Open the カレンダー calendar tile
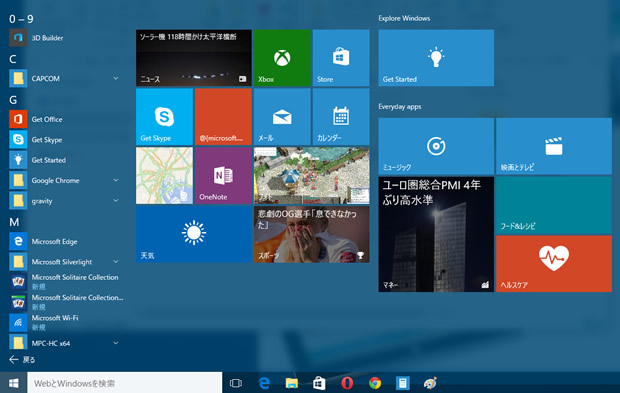This screenshot has height=393, width=620. (x=341, y=117)
